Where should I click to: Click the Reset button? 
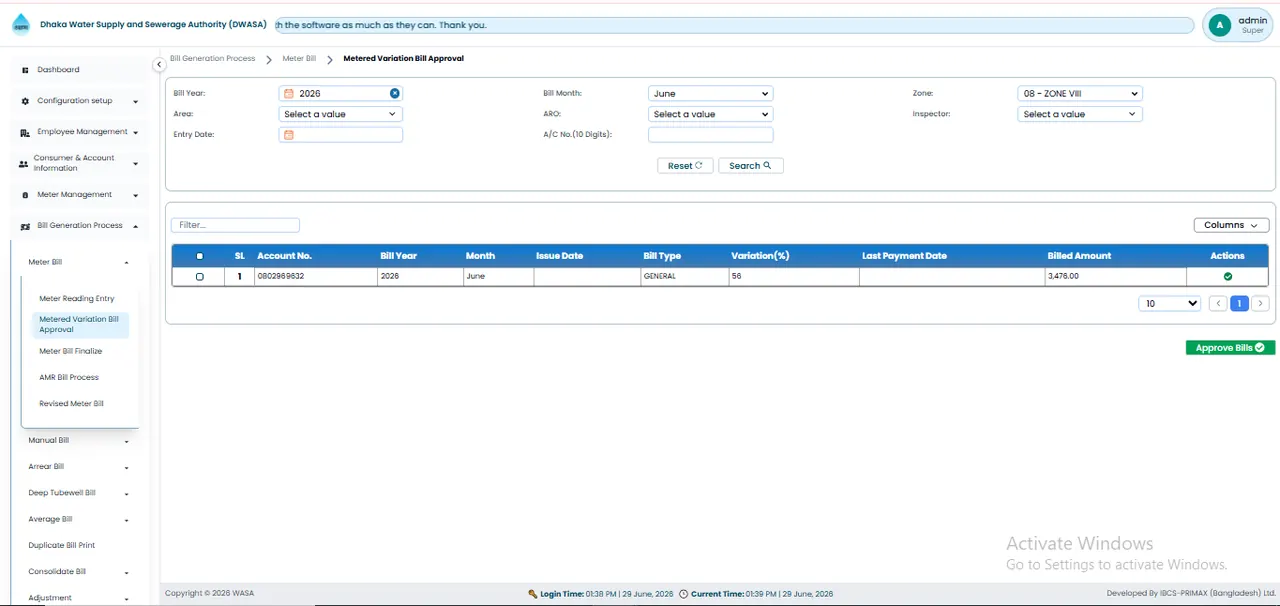click(x=685, y=166)
